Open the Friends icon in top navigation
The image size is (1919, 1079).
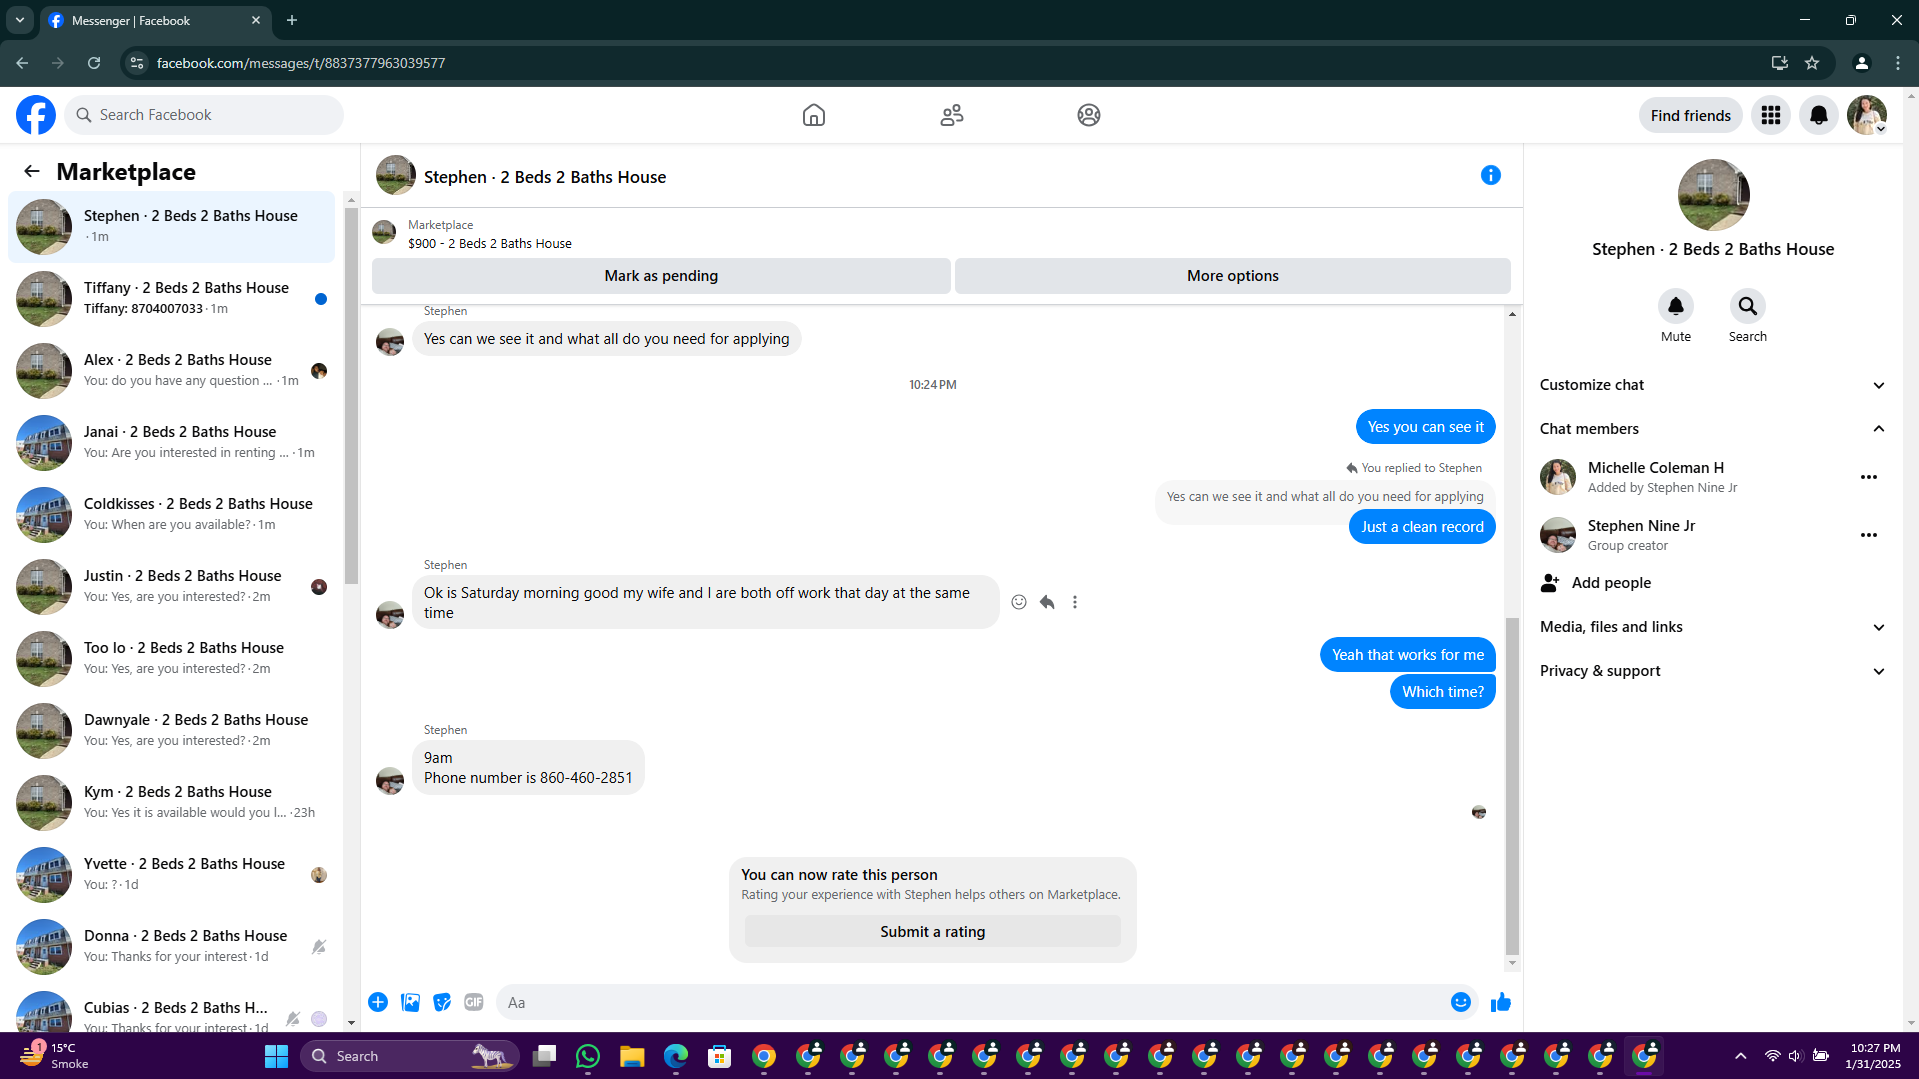coord(952,115)
